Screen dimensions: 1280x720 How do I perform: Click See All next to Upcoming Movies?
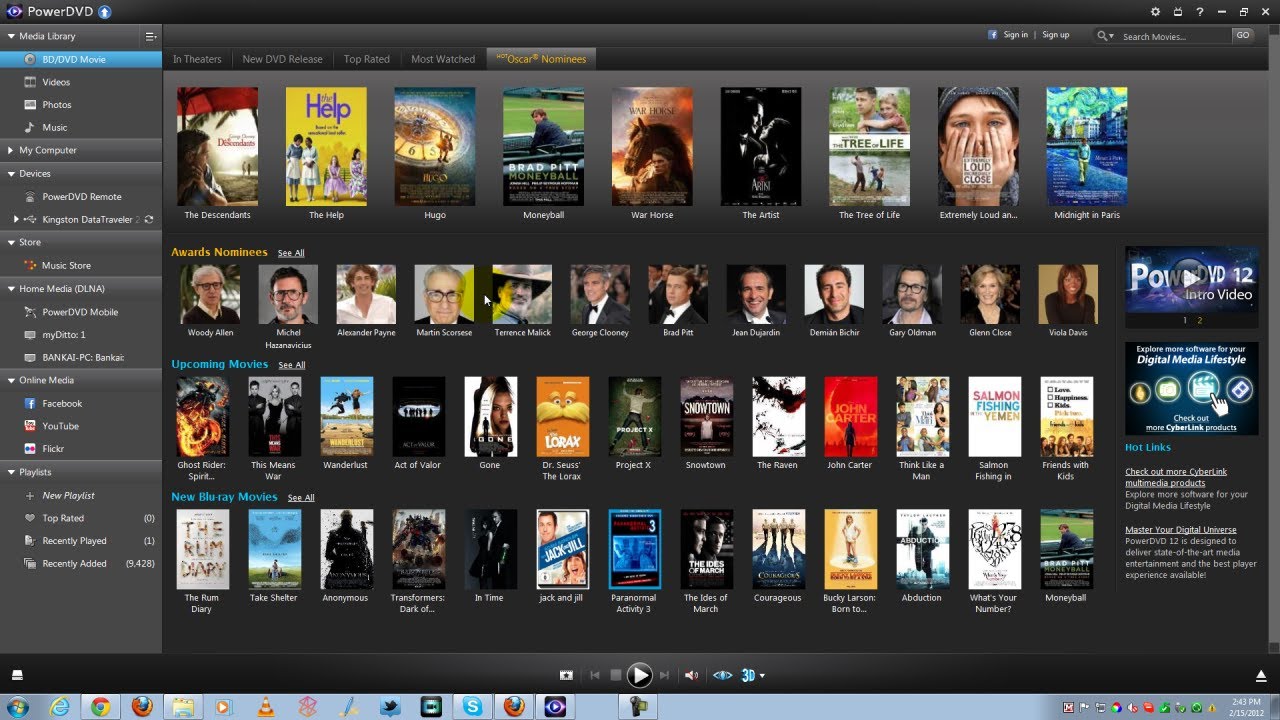click(x=292, y=365)
